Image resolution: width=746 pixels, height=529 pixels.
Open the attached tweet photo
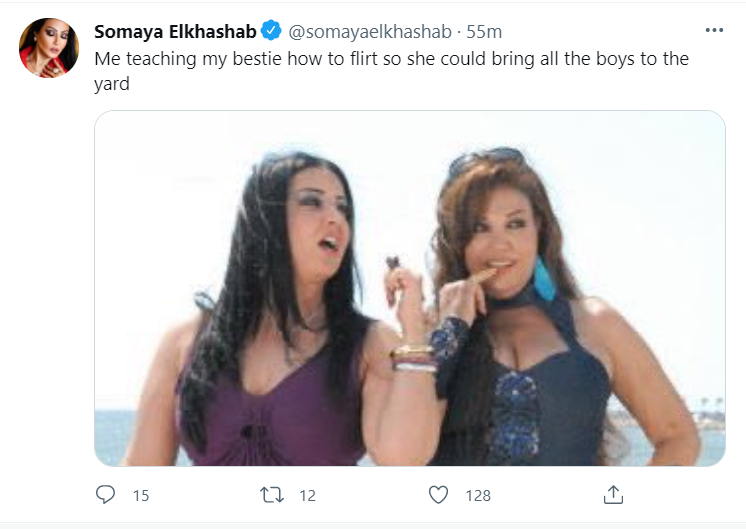(410, 288)
